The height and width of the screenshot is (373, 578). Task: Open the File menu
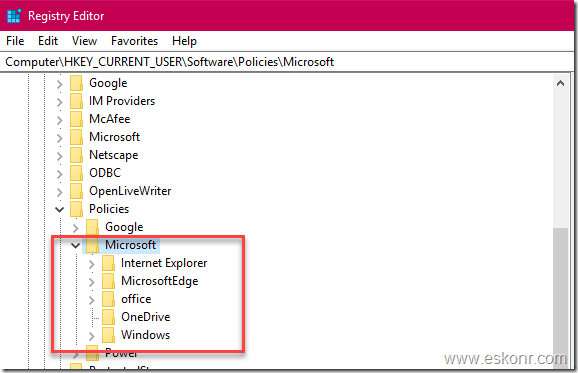[x=15, y=41]
